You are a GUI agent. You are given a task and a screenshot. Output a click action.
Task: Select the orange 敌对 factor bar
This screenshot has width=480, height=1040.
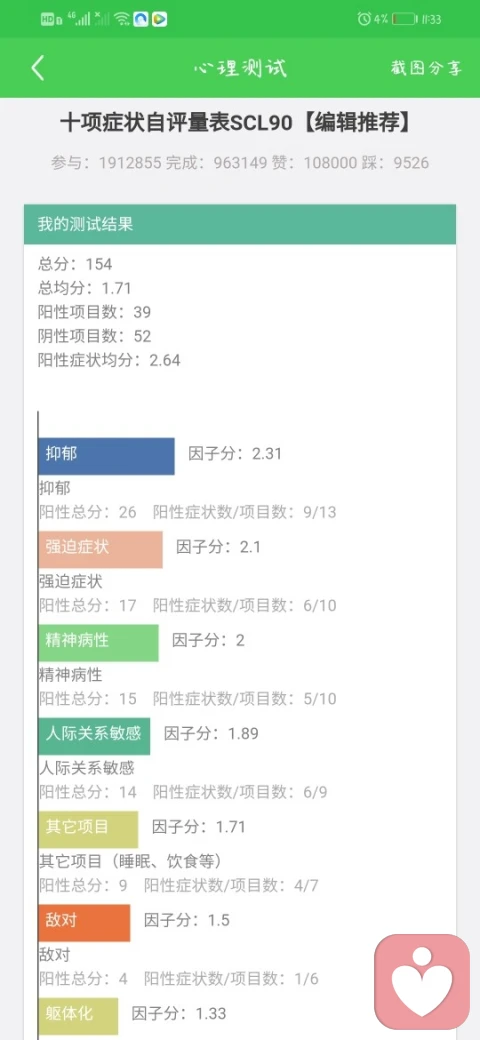coord(84,923)
